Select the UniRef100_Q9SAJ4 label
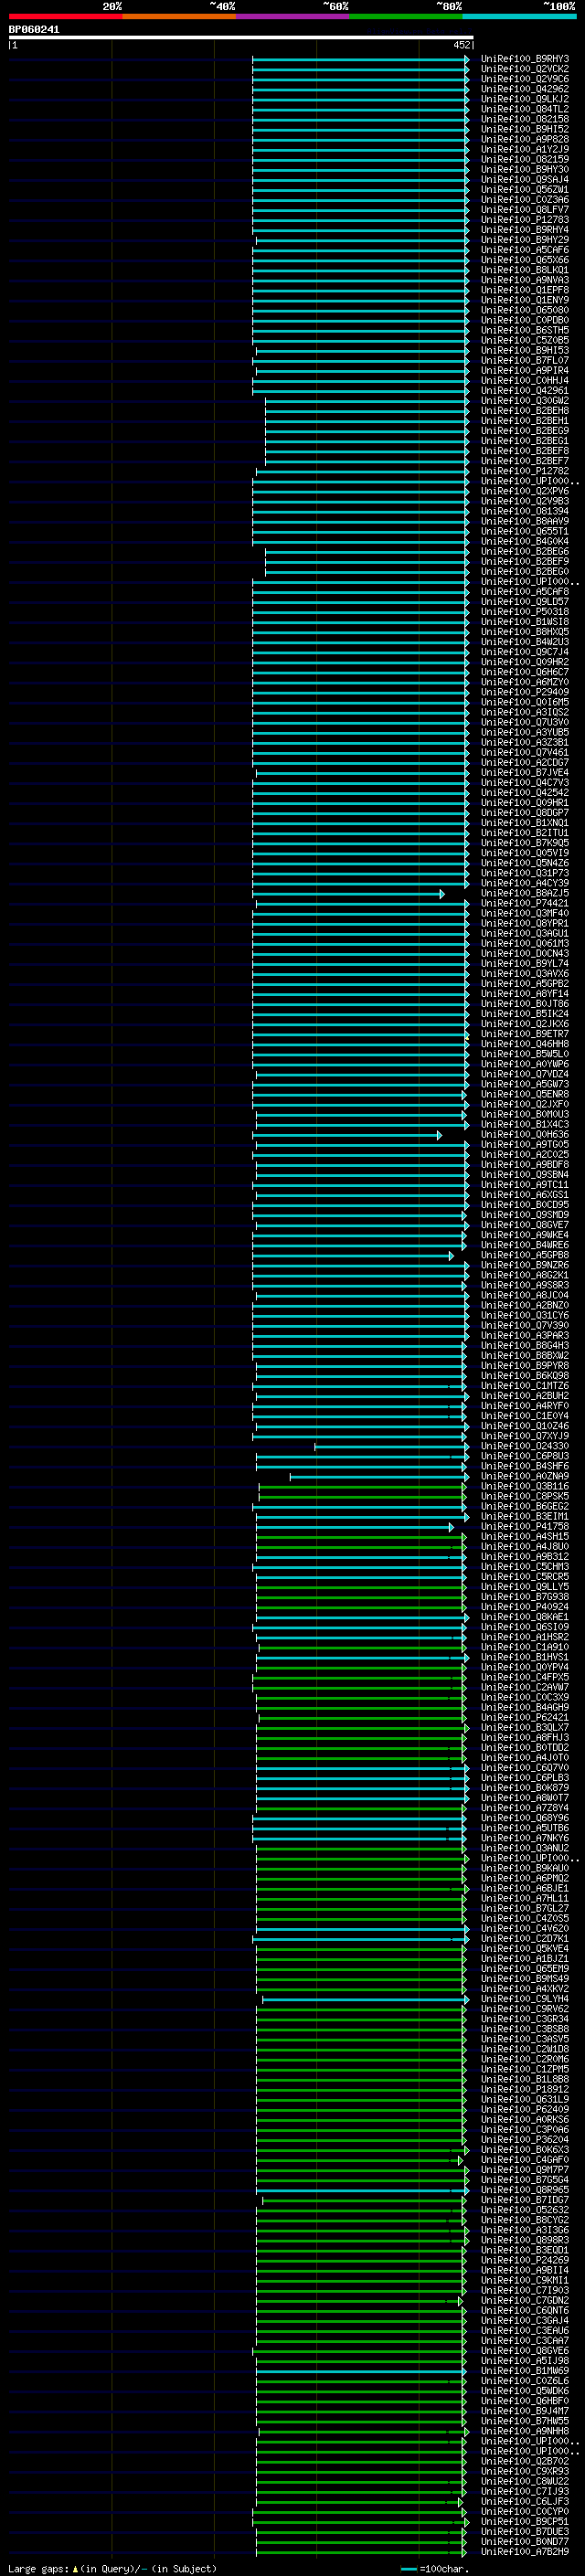This screenshot has width=585, height=2576. [x=524, y=180]
